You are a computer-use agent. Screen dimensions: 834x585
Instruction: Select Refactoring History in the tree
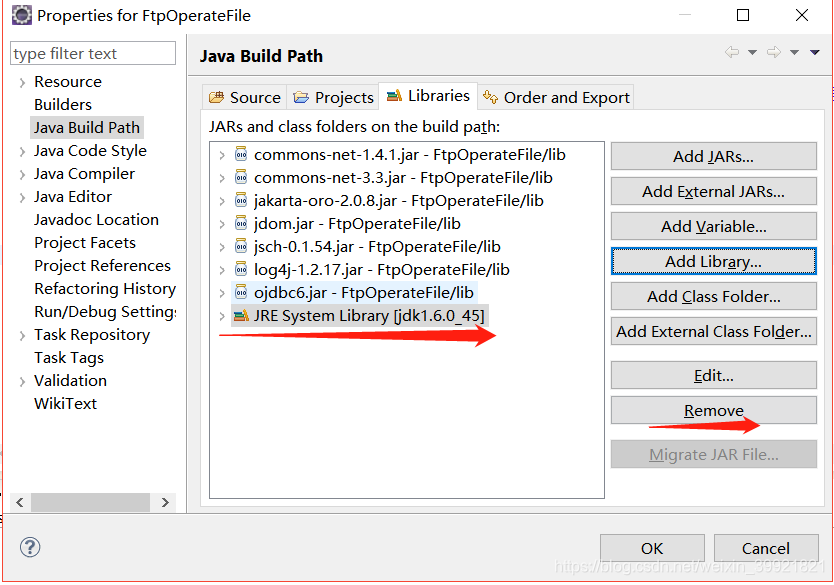[105, 288]
